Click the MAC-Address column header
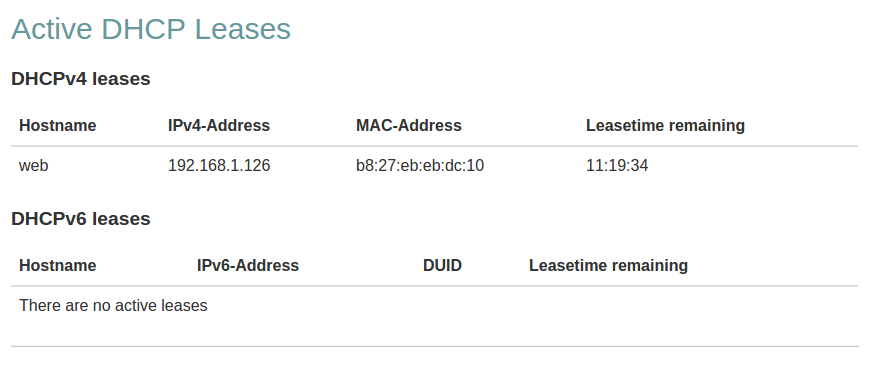 click(x=409, y=126)
